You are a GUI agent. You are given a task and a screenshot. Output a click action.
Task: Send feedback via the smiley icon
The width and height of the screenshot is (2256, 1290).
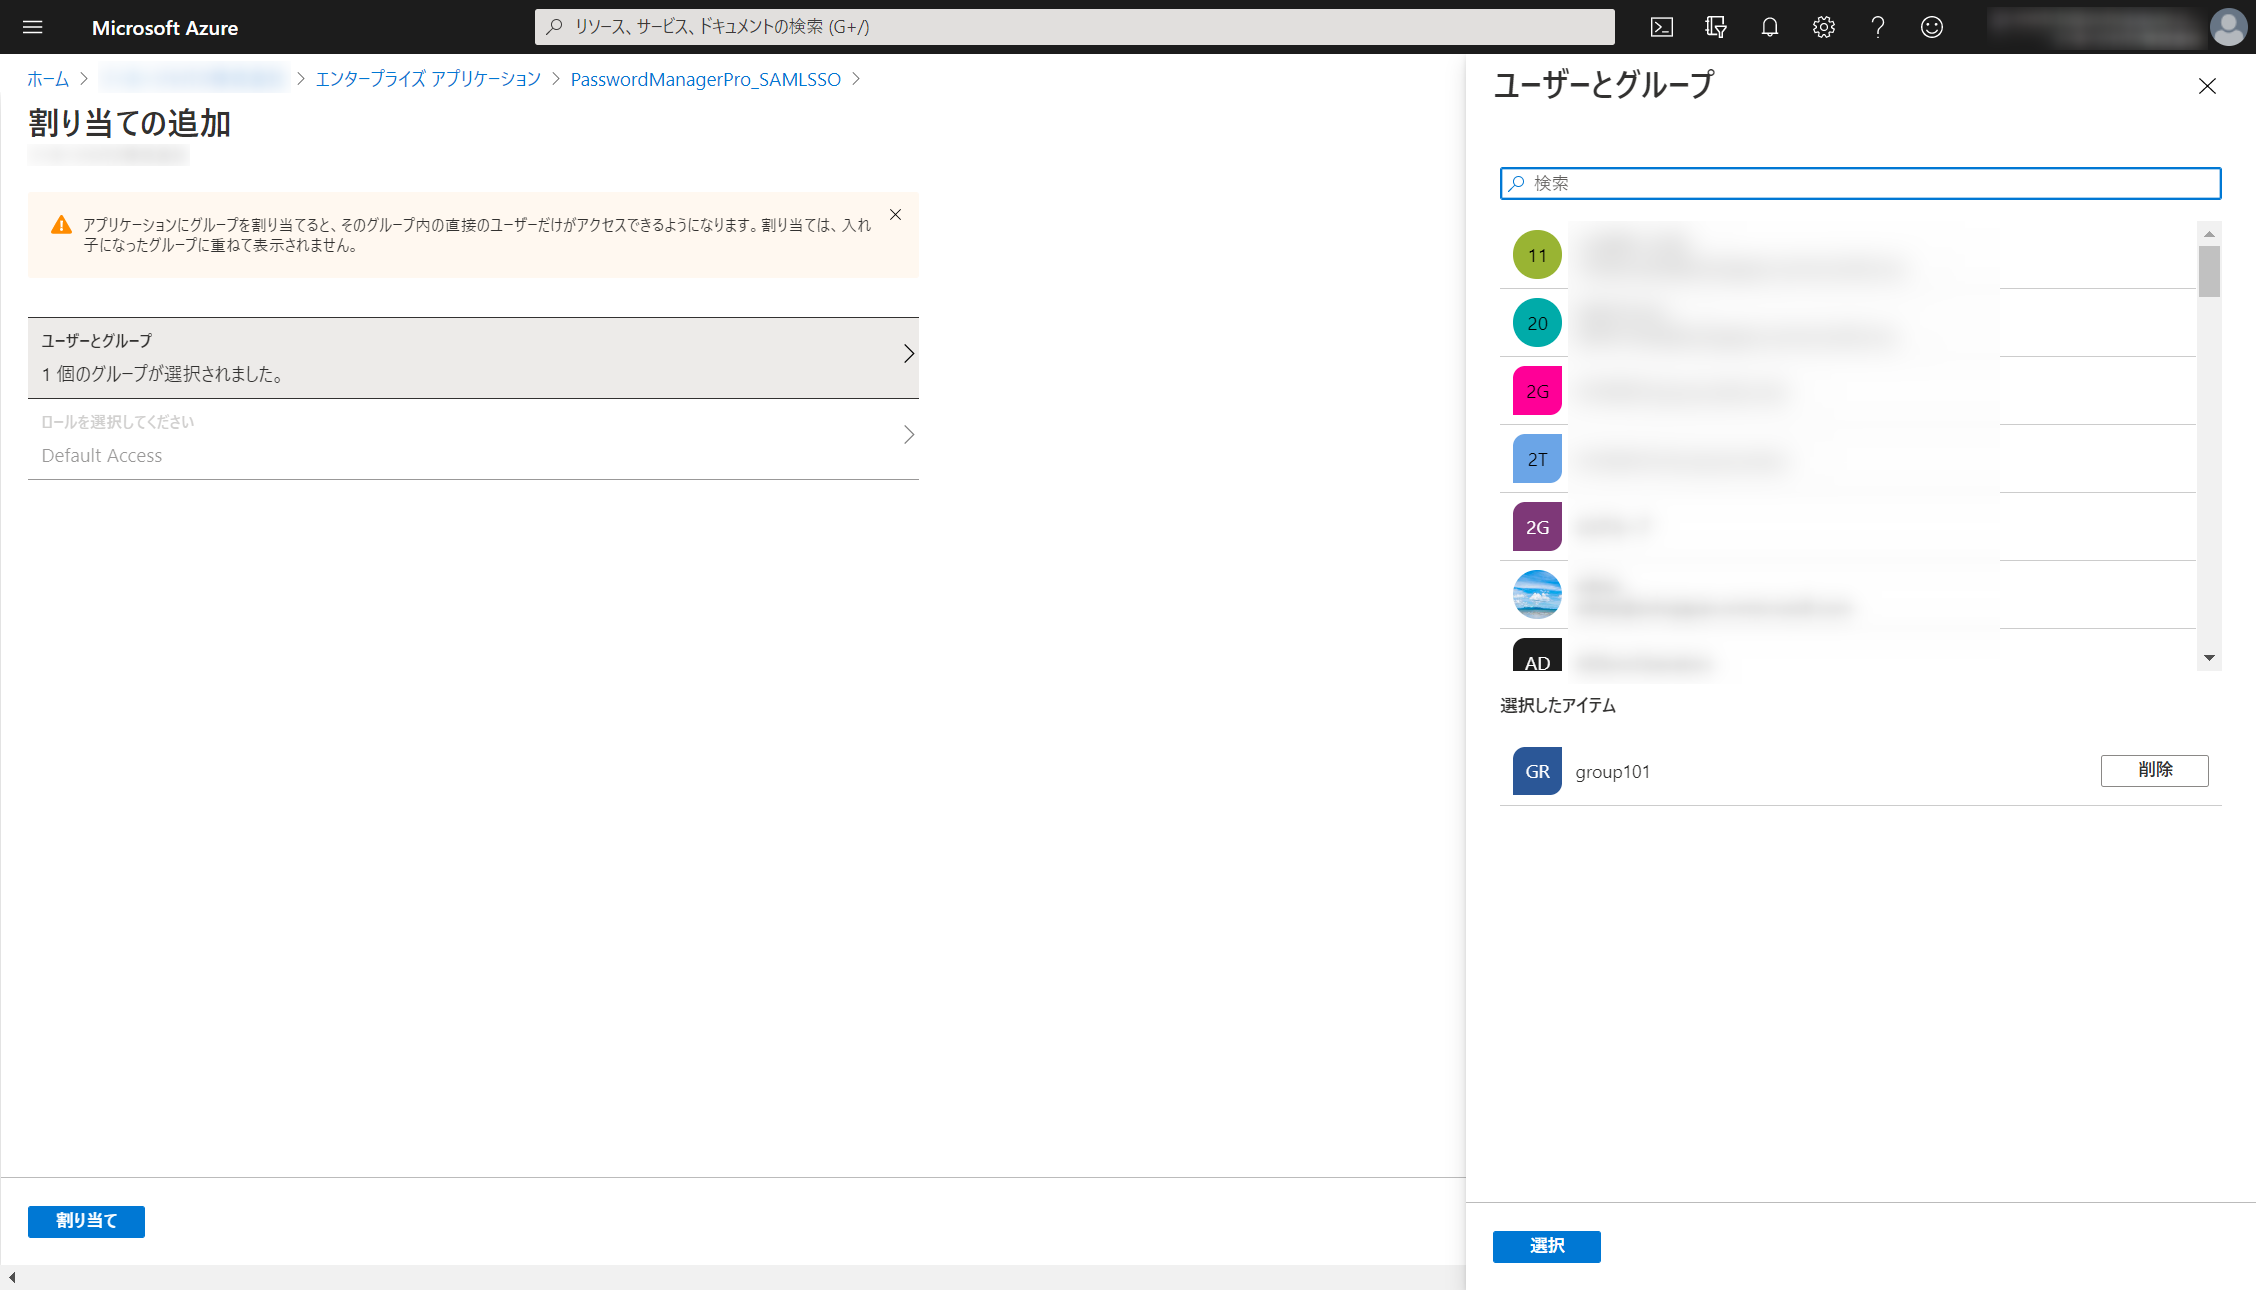(1931, 27)
